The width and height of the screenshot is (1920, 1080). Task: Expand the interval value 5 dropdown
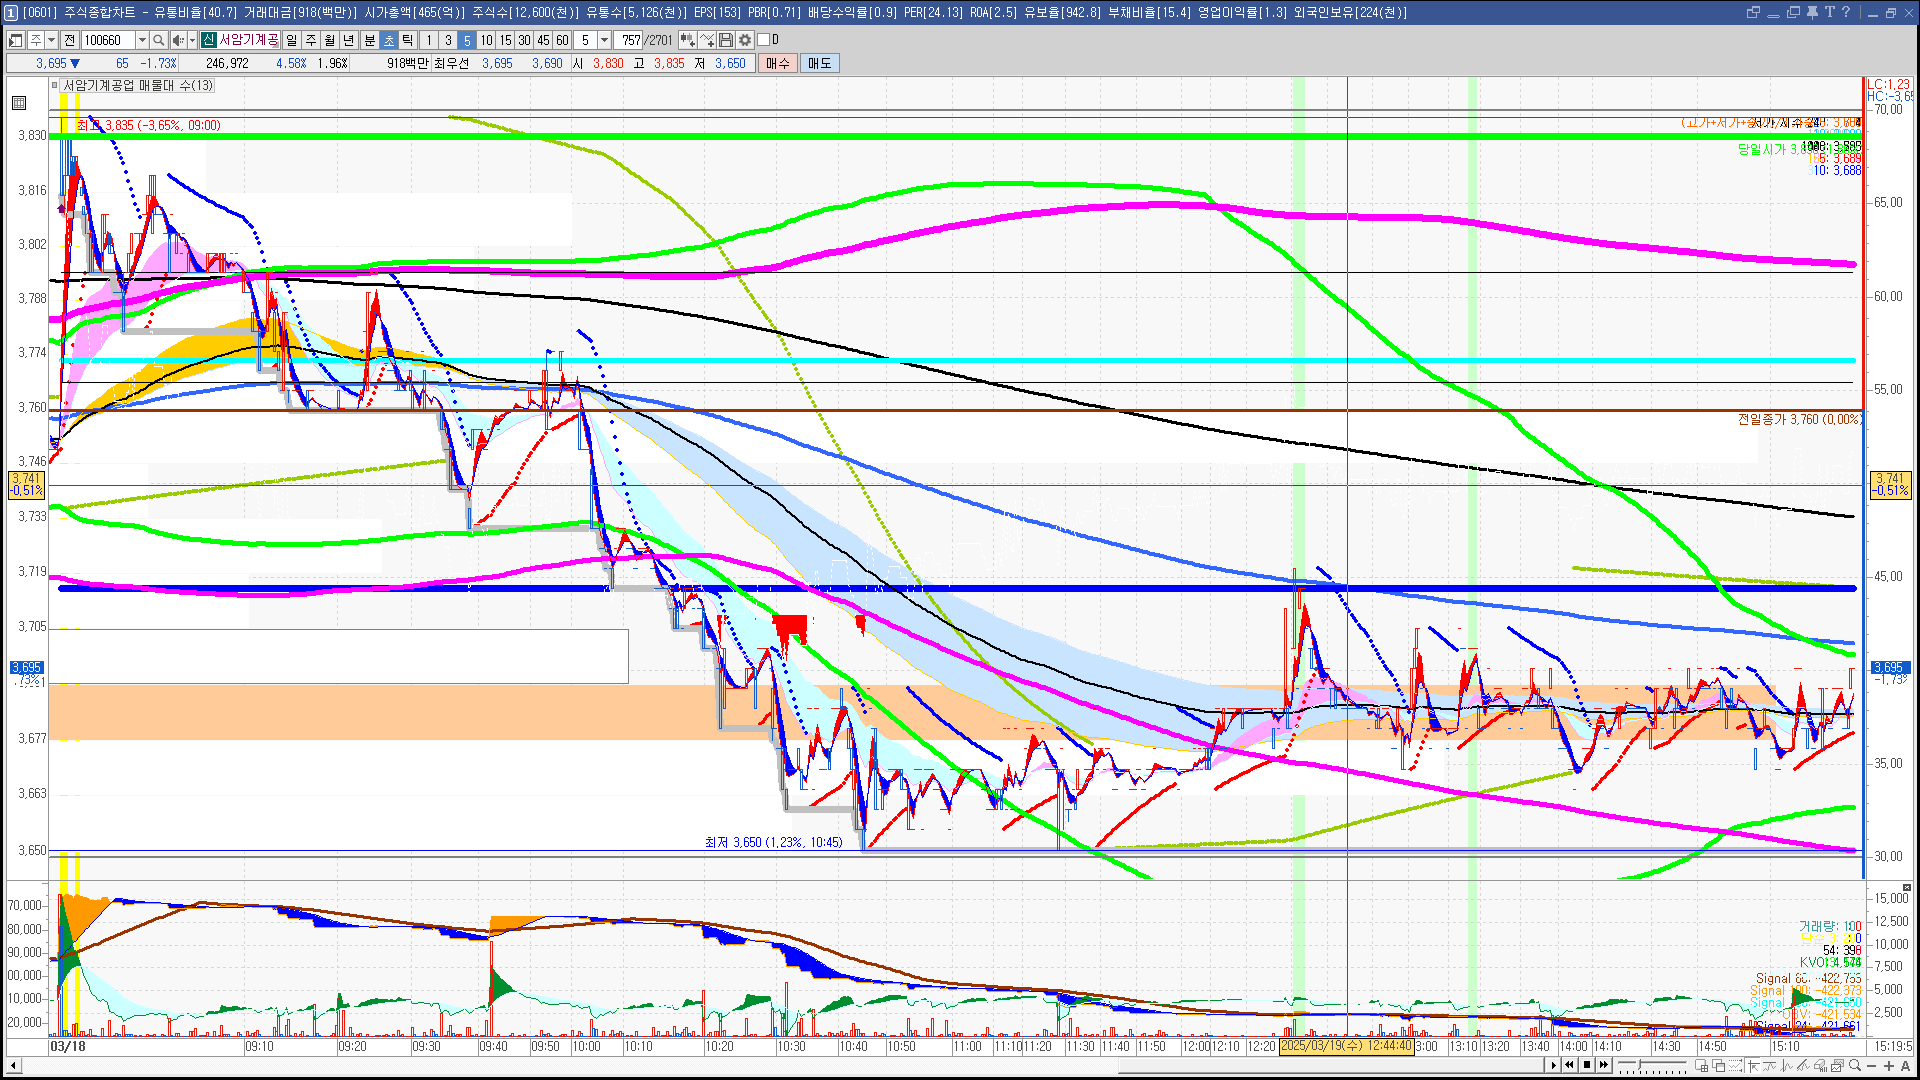click(604, 40)
